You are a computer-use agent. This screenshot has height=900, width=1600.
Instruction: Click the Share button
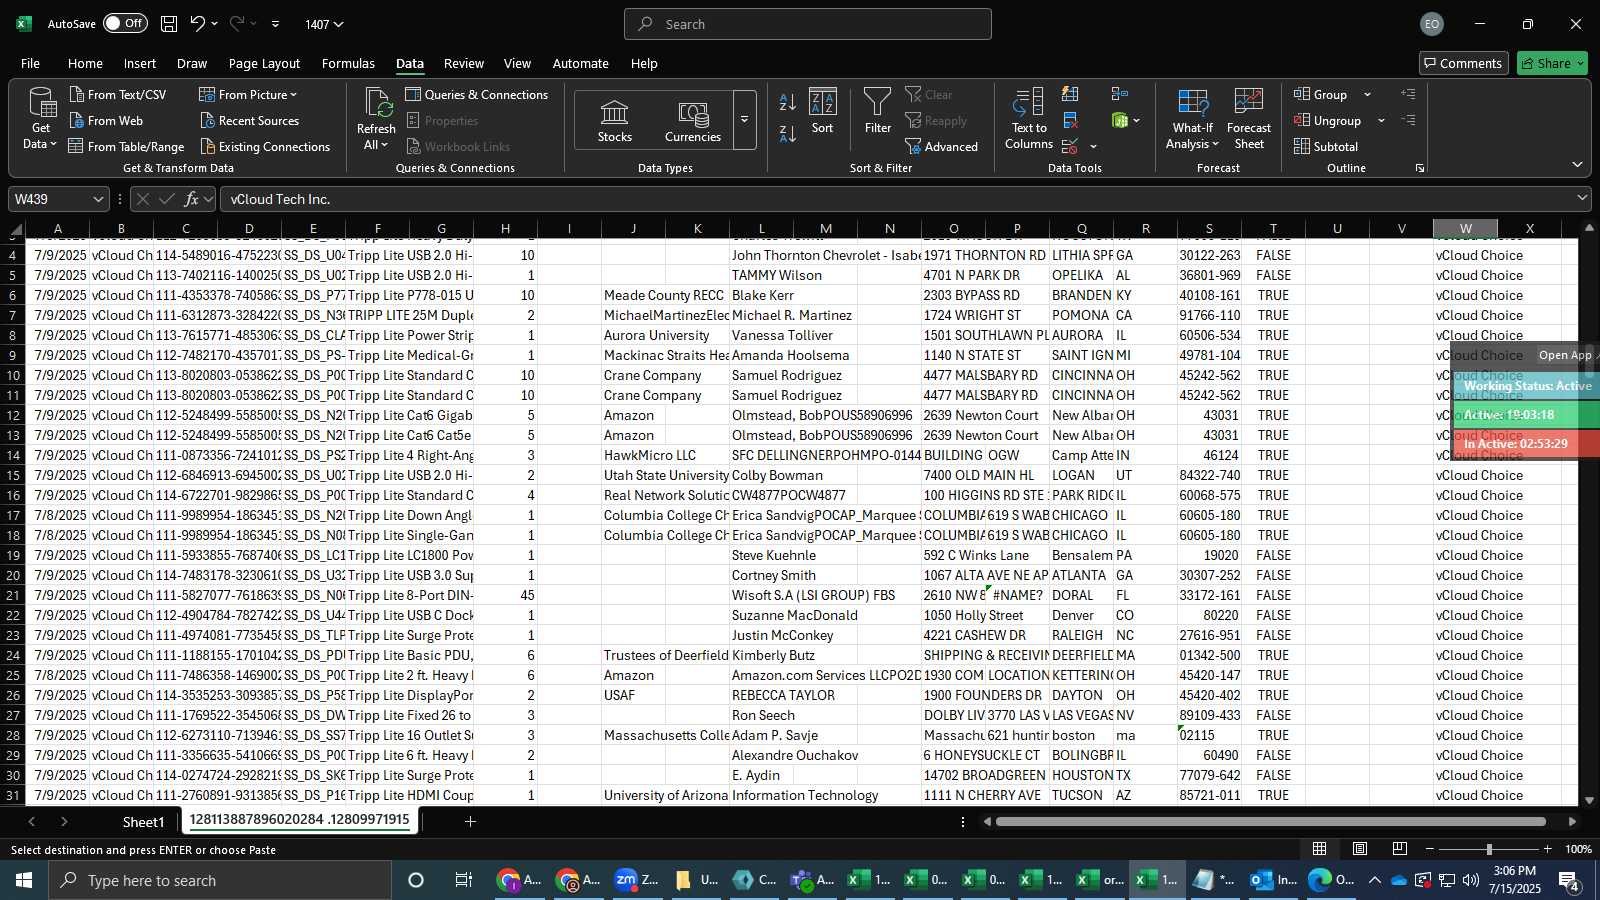tap(1552, 63)
